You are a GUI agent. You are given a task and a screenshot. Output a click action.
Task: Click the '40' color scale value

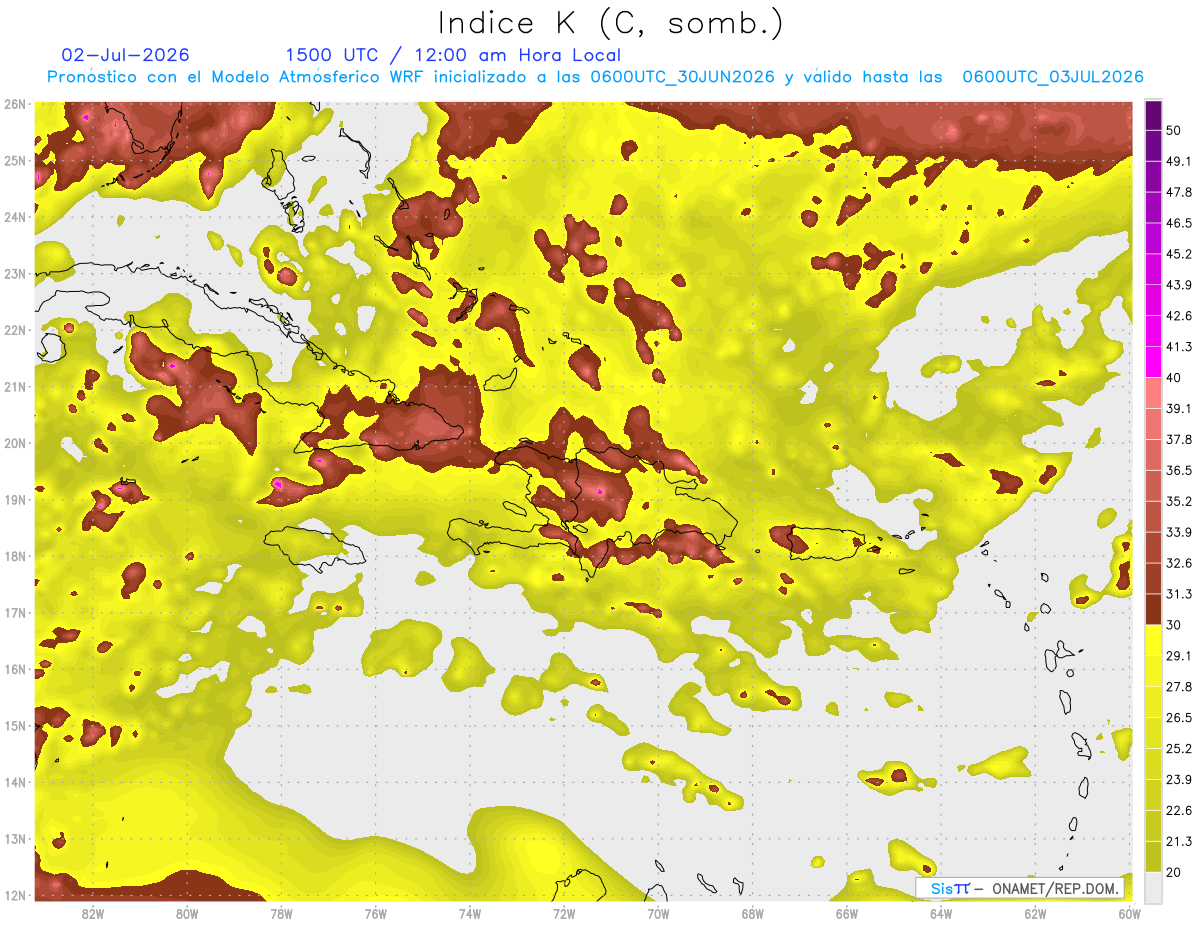pos(1175,378)
